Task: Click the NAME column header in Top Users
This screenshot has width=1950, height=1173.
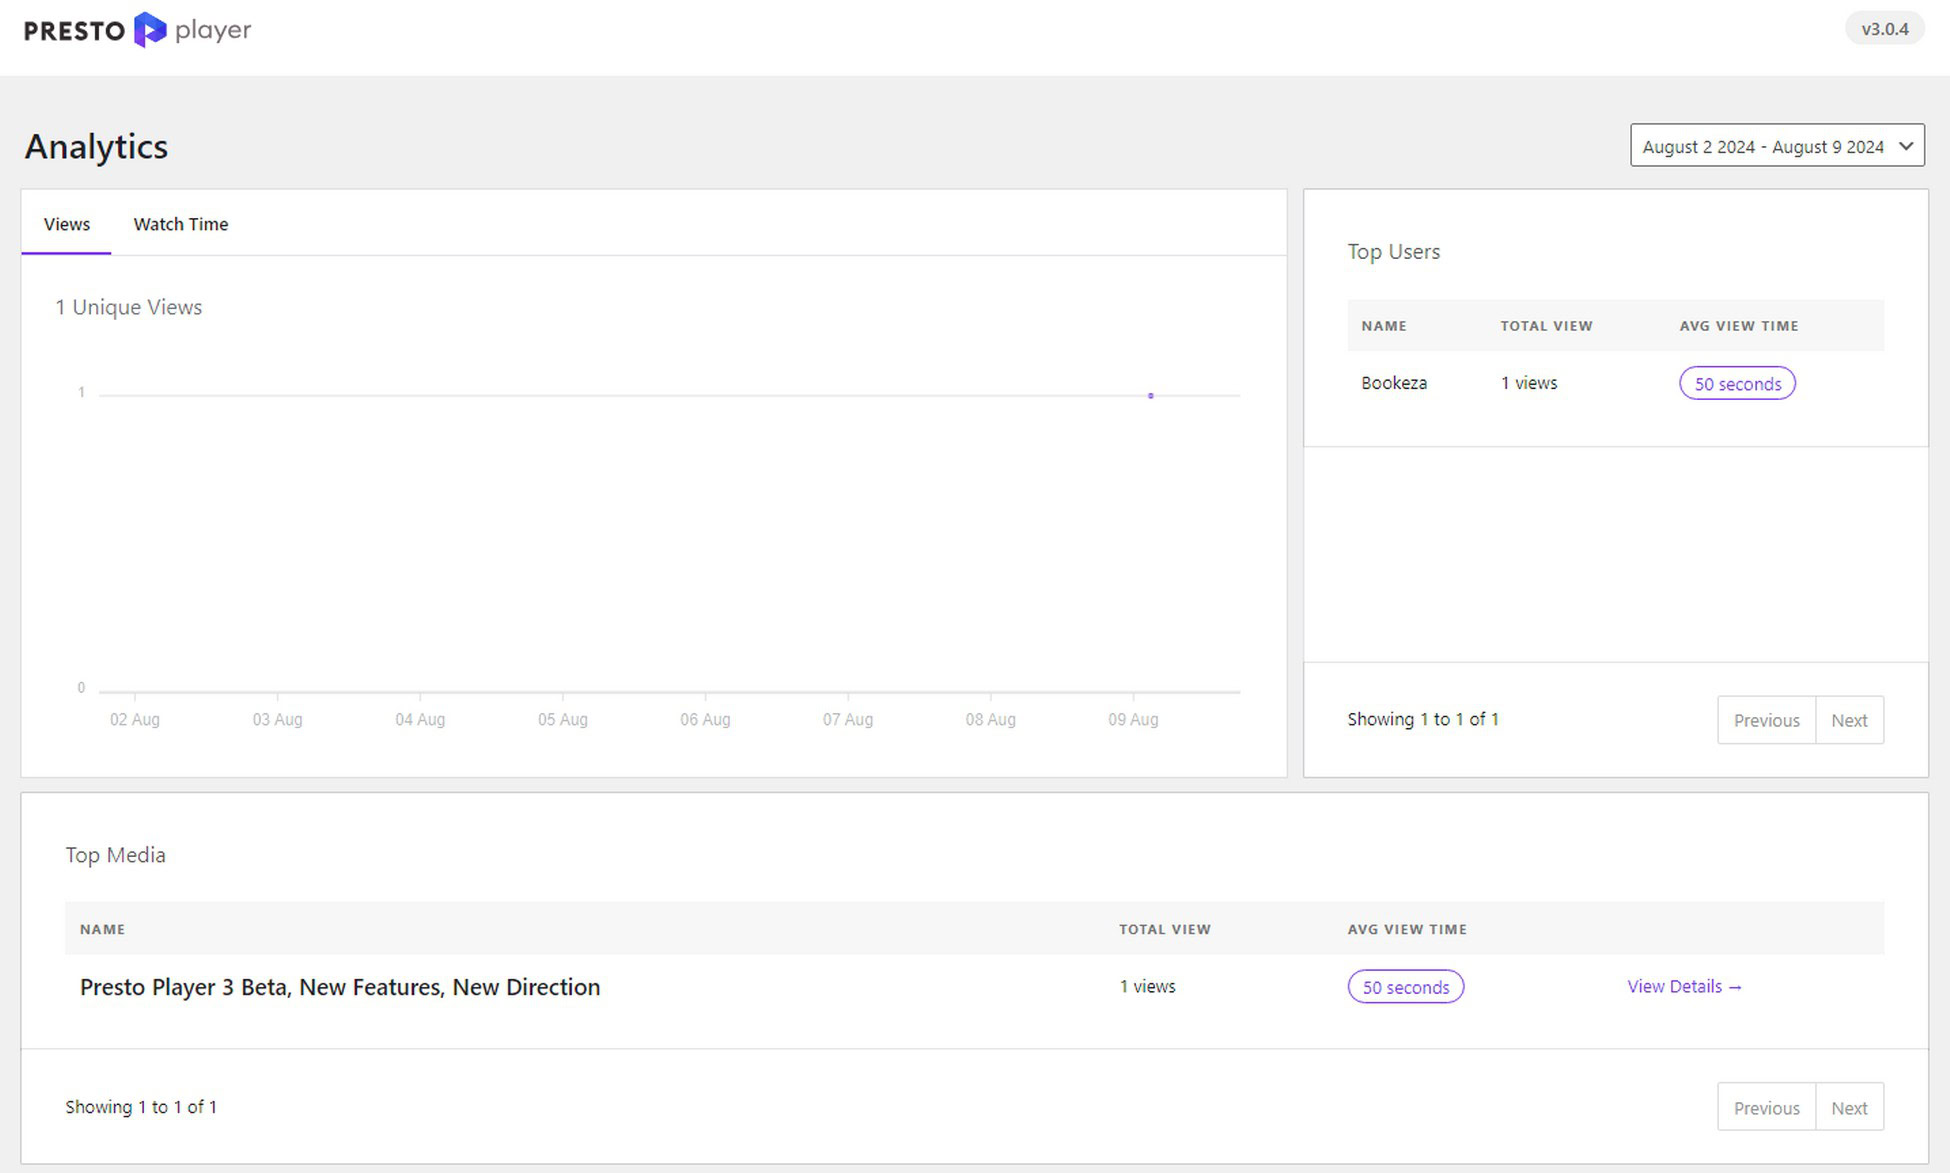Action: (1384, 326)
